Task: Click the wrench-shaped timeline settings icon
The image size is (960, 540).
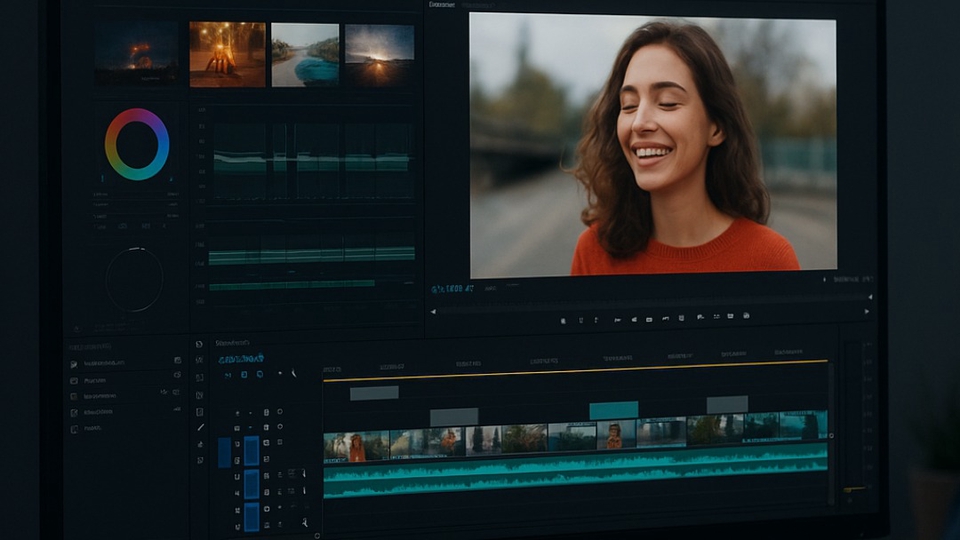Action: point(293,373)
